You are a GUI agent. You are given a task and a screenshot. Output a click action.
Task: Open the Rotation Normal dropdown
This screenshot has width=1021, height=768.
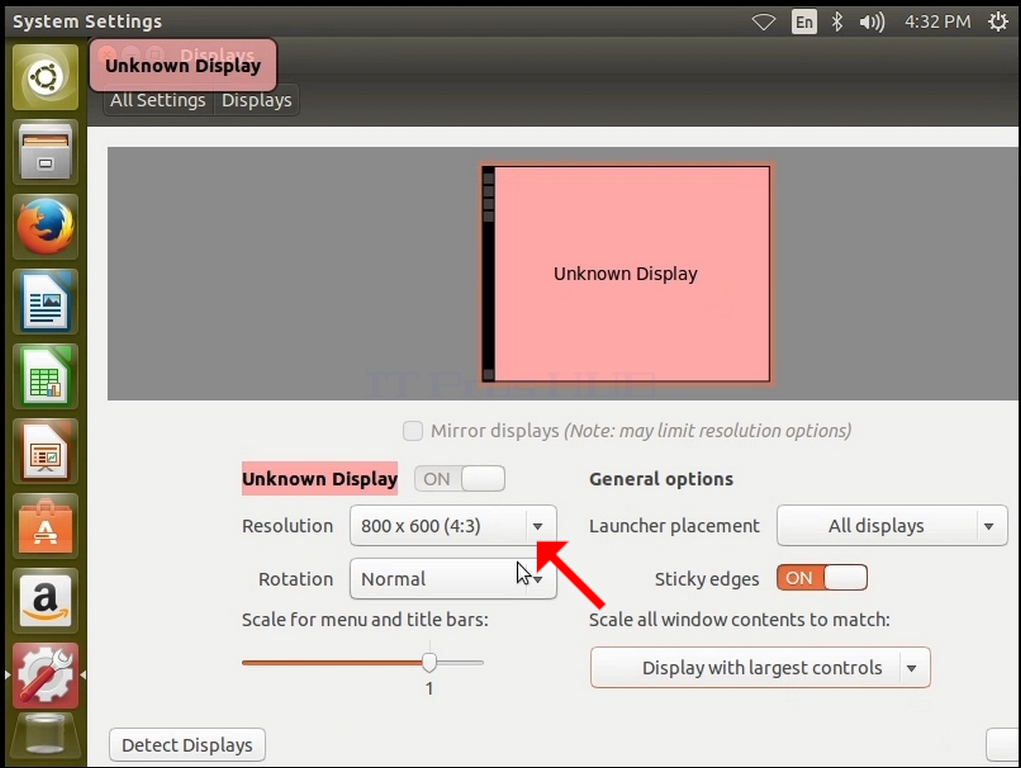(453, 578)
